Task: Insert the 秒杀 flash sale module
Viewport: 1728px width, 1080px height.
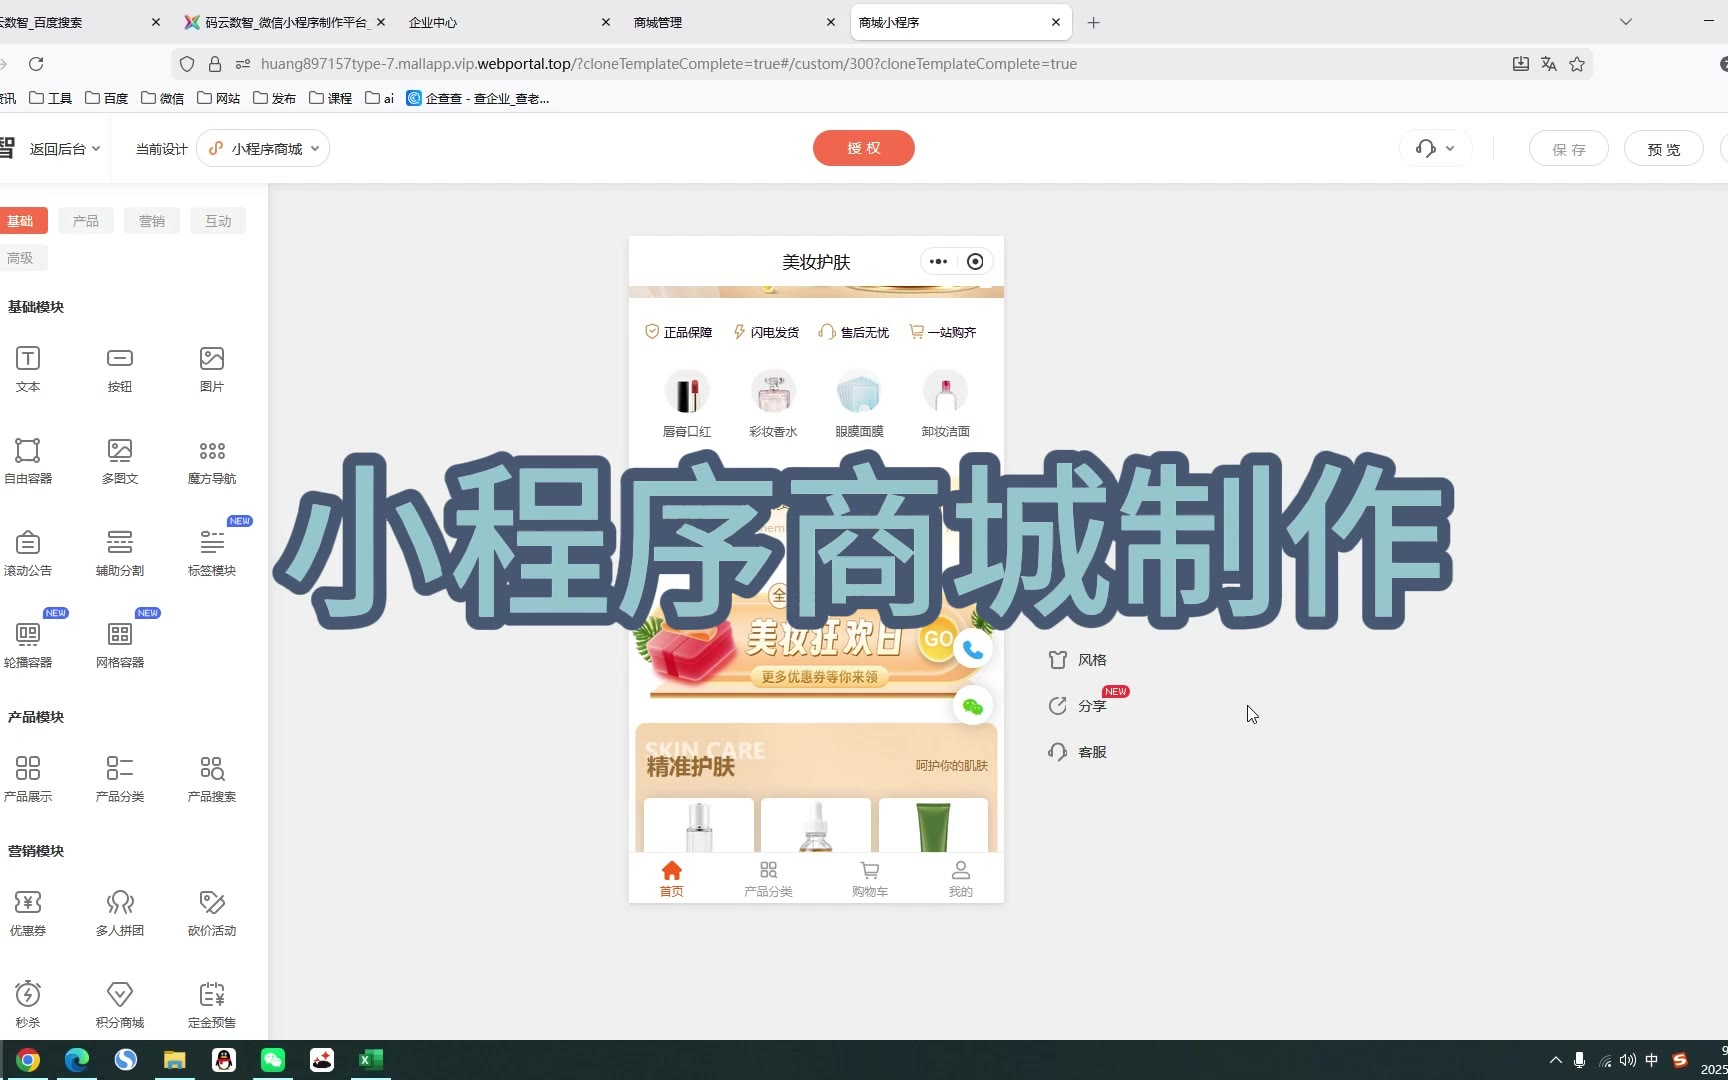Action: pos(28,1004)
